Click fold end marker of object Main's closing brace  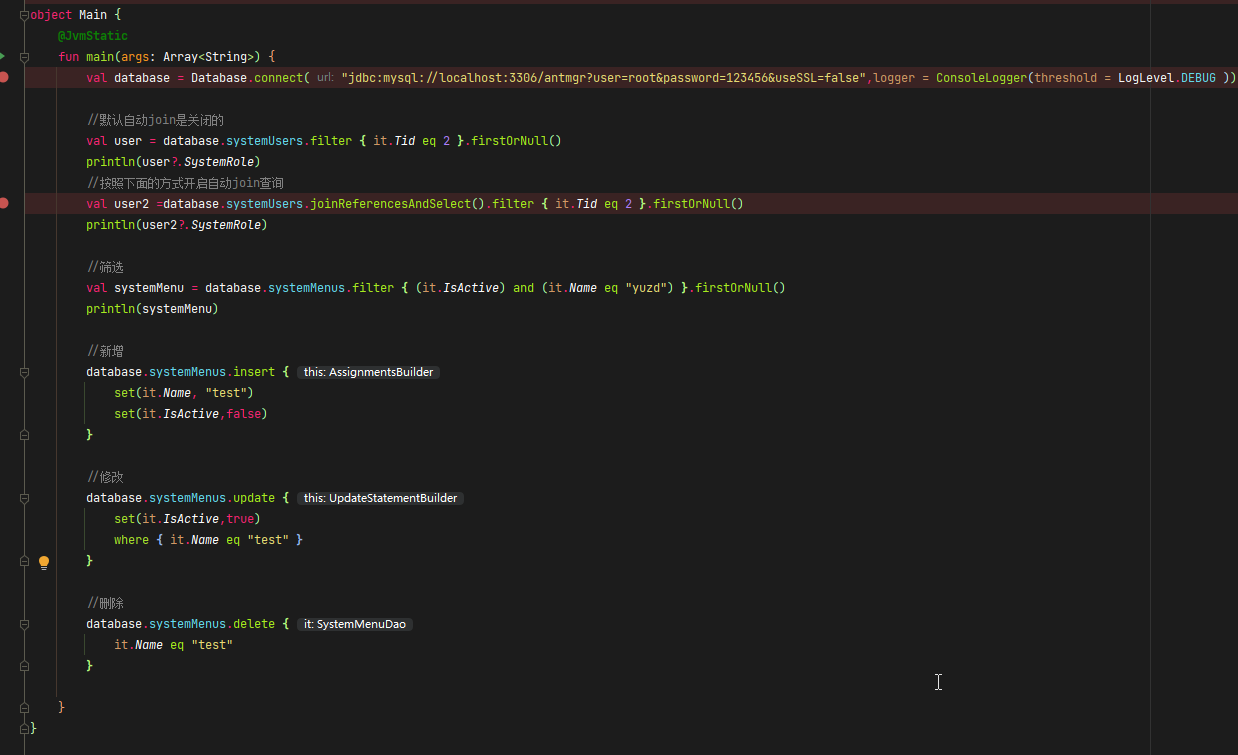point(25,728)
